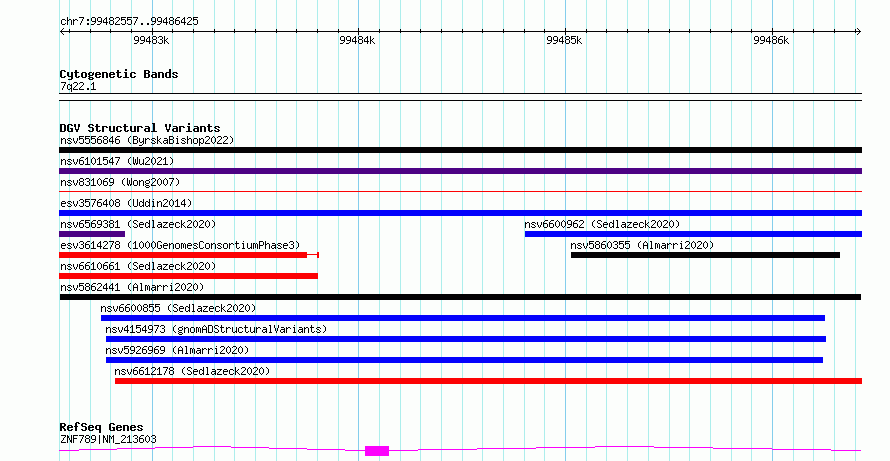
Task: Click the nsv6569381 (Sedlazeck2020) label
Action: point(138,224)
